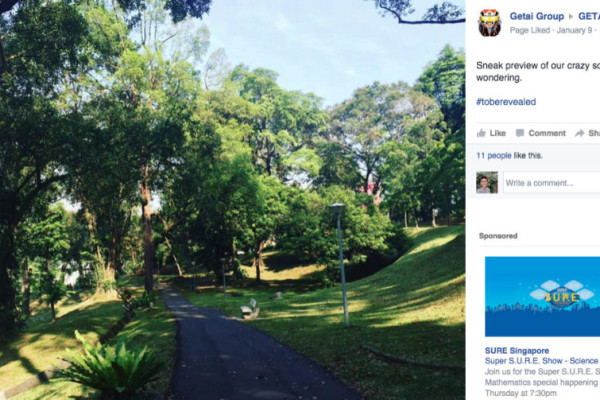The image size is (600, 400).
Task: Click the Comment button text
Action: click(x=547, y=133)
